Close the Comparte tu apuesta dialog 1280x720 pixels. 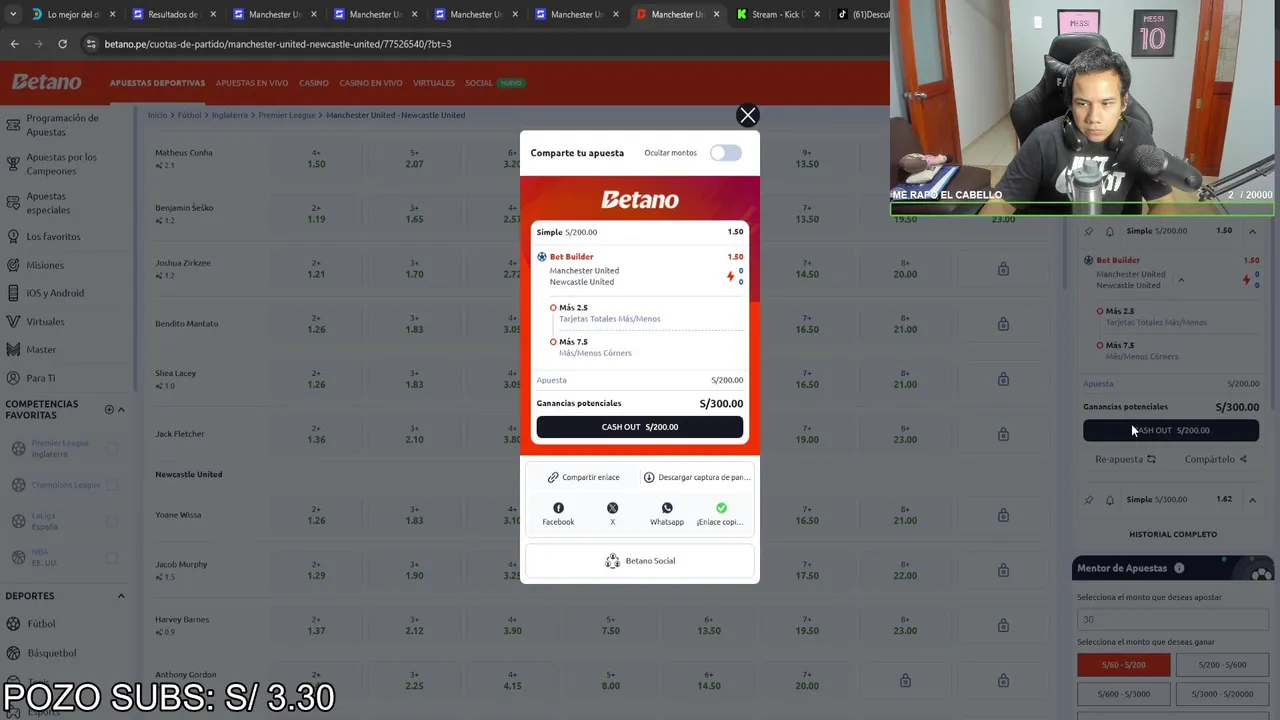tap(747, 115)
